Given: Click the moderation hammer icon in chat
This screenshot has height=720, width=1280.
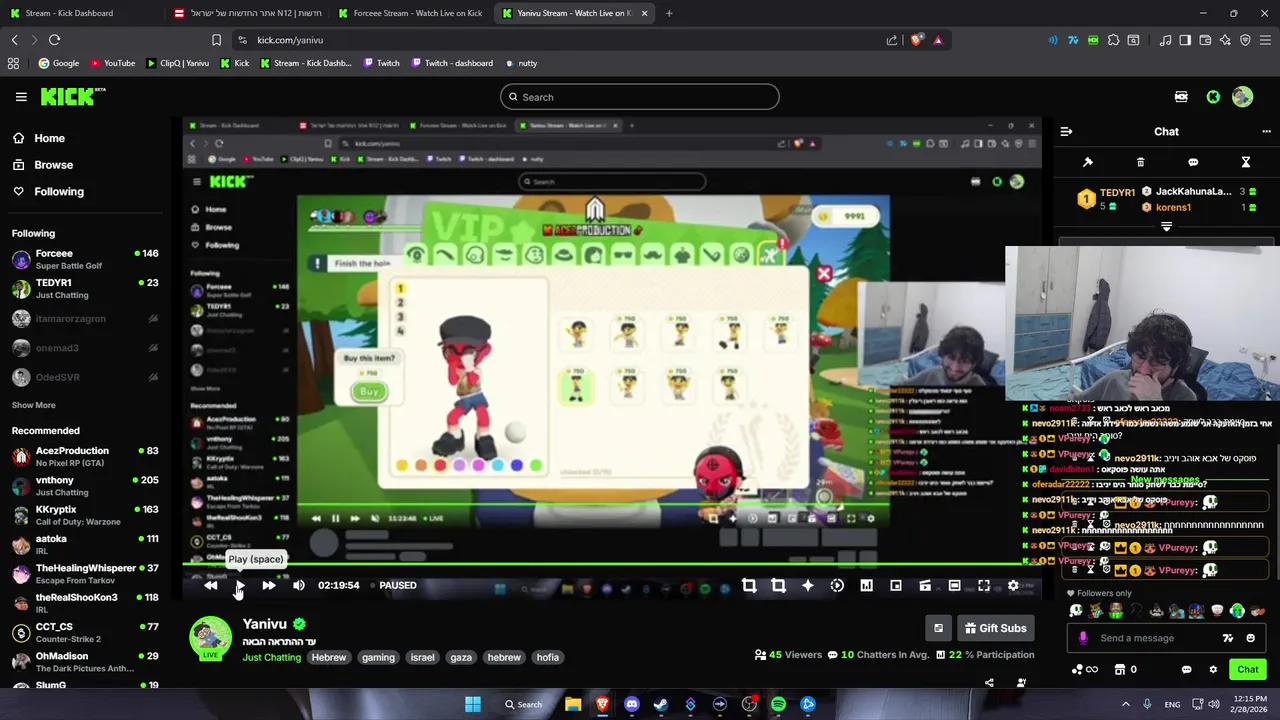Looking at the screenshot, I should 1088,162.
